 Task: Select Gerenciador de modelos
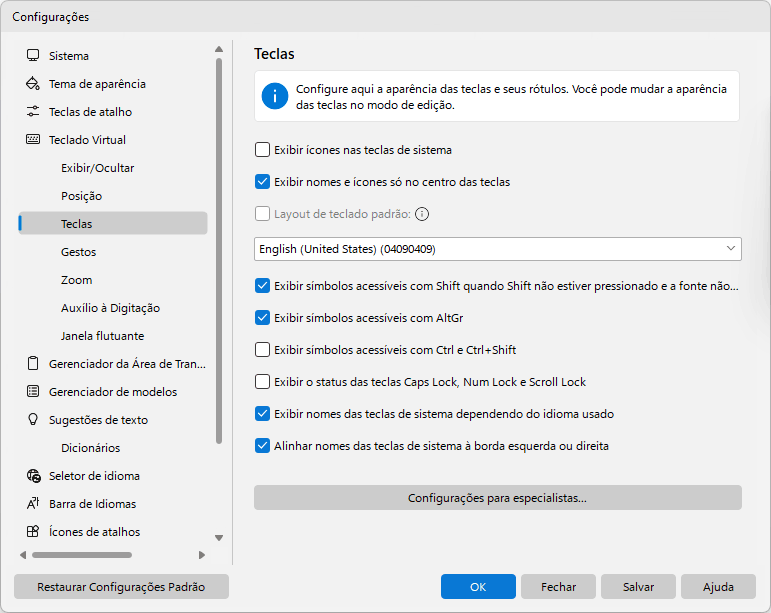[113, 392]
